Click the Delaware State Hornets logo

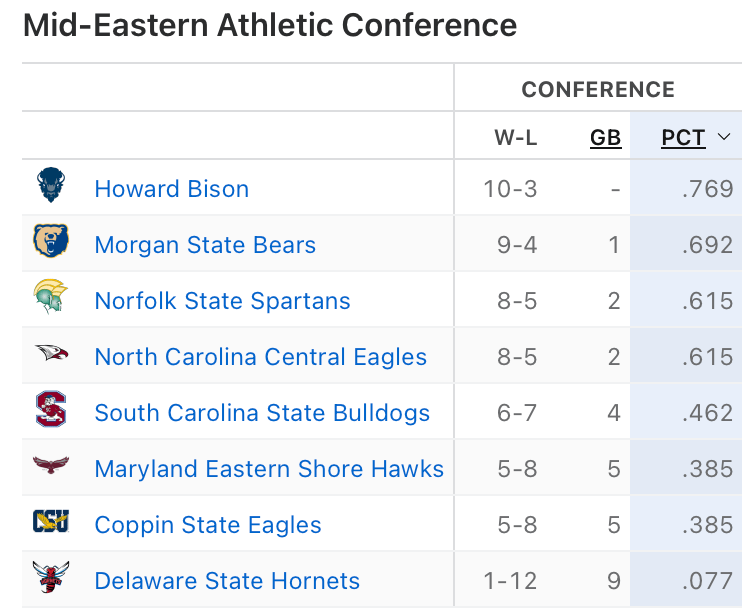(x=50, y=579)
